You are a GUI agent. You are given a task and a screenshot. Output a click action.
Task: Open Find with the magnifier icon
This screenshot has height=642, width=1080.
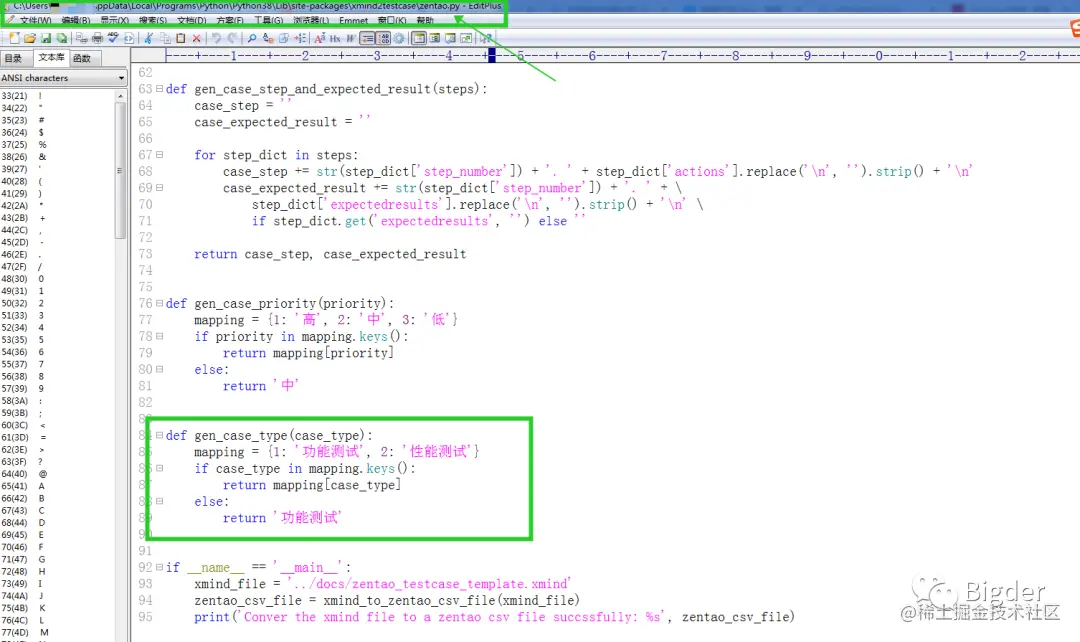[252, 39]
